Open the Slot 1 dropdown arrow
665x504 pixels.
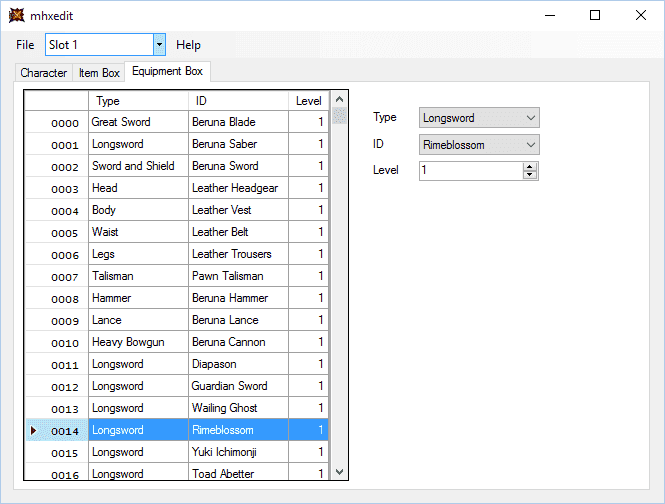159,45
